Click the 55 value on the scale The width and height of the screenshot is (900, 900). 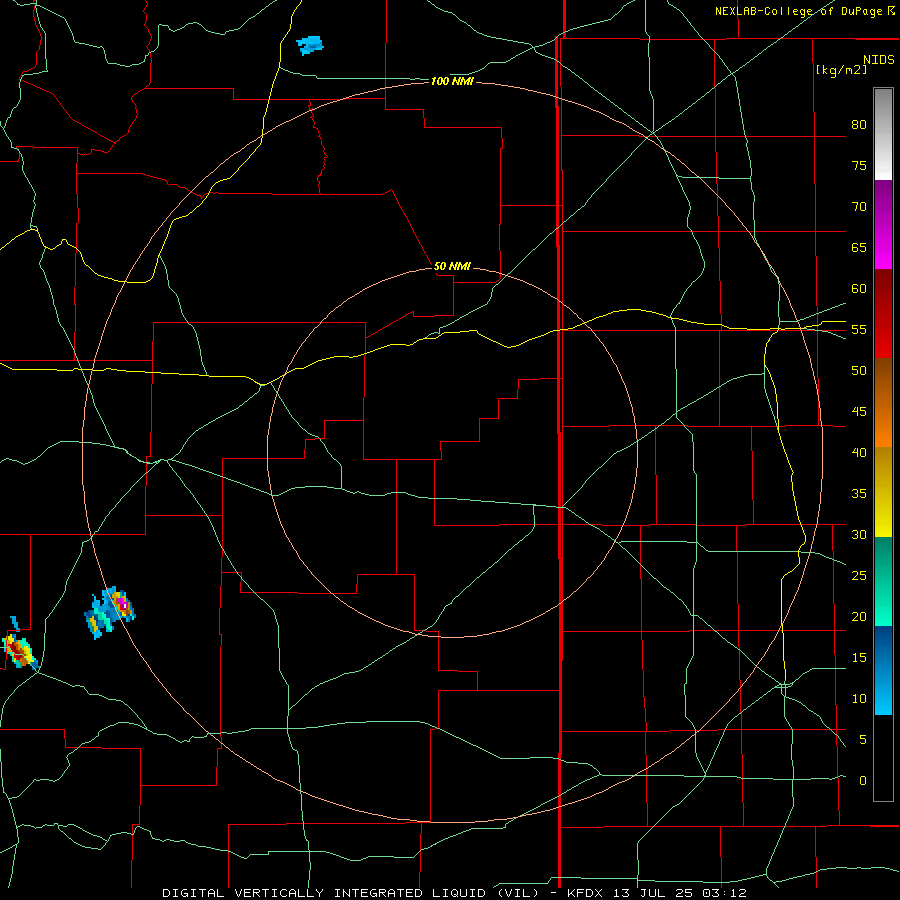point(859,329)
